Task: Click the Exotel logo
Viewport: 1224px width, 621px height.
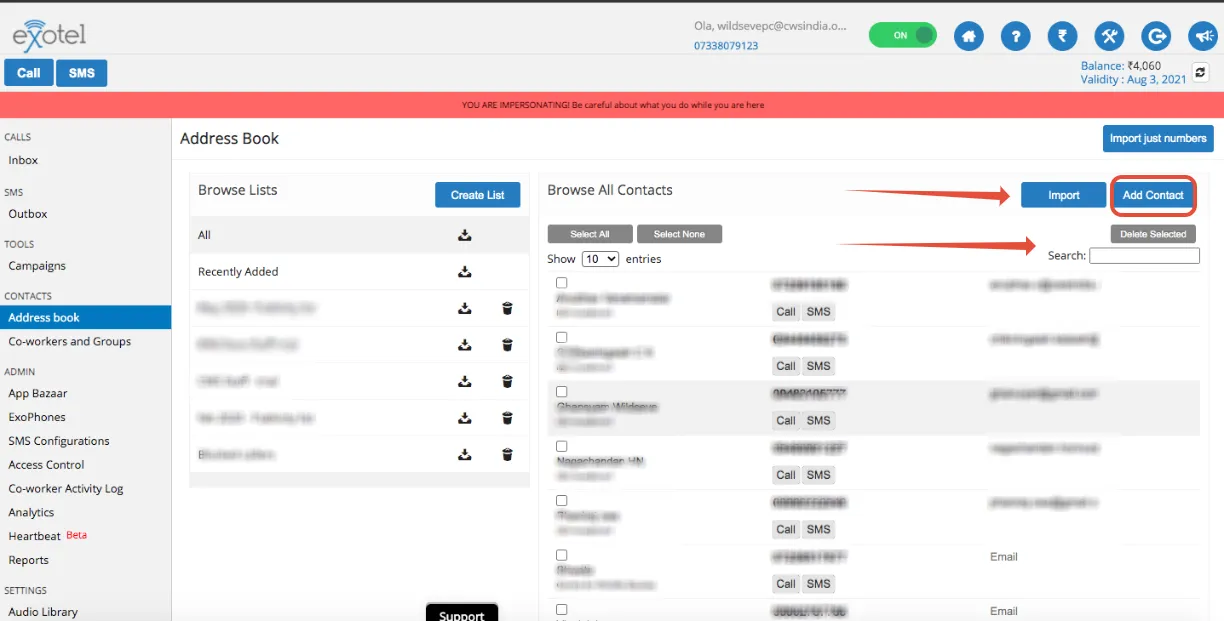Action: (49, 35)
